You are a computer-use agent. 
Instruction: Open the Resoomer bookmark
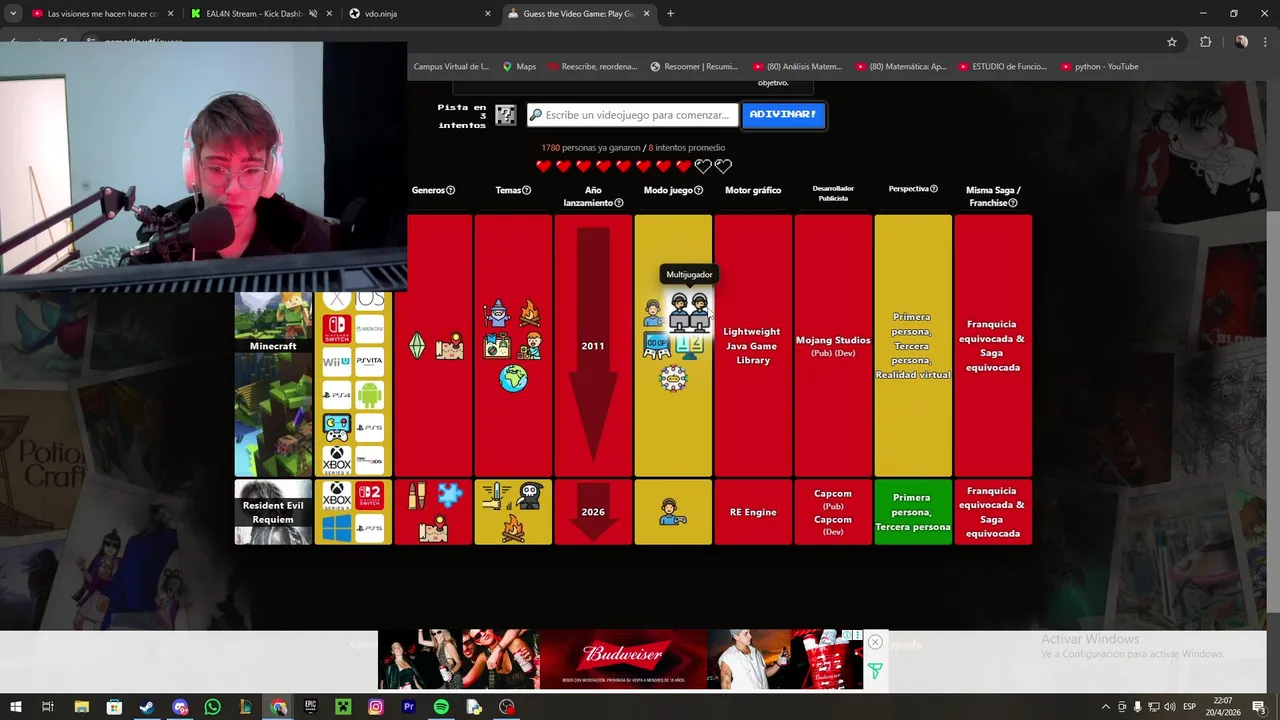(693, 67)
